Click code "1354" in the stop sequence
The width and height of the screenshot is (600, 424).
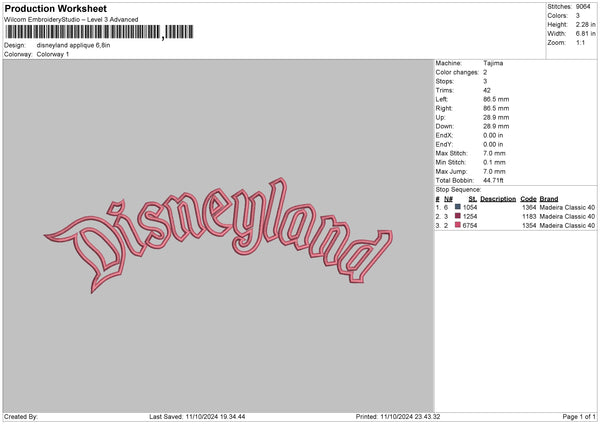(x=529, y=225)
